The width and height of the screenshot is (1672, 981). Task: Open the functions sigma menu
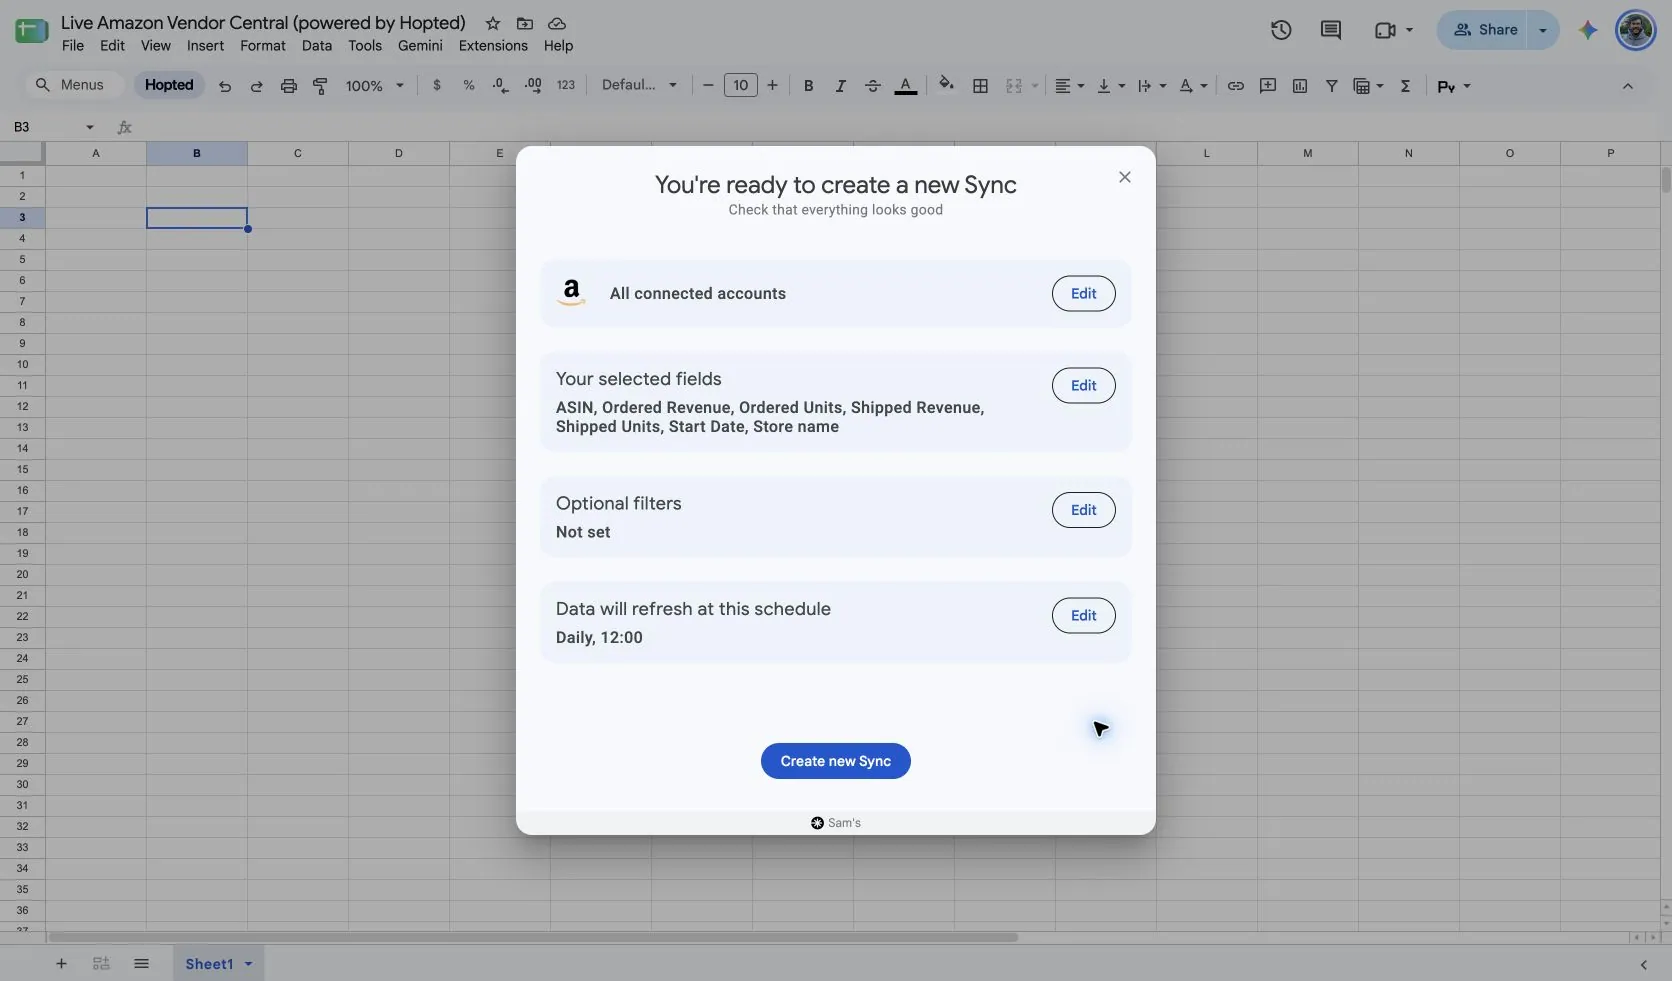point(1405,86)
